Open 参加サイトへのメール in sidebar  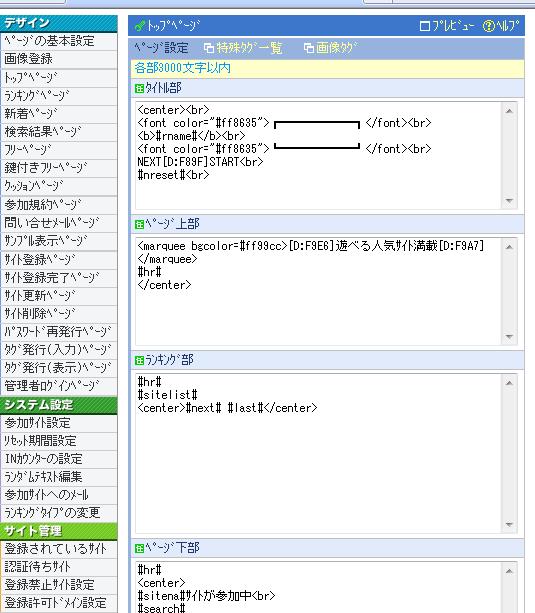coord(59,495)
